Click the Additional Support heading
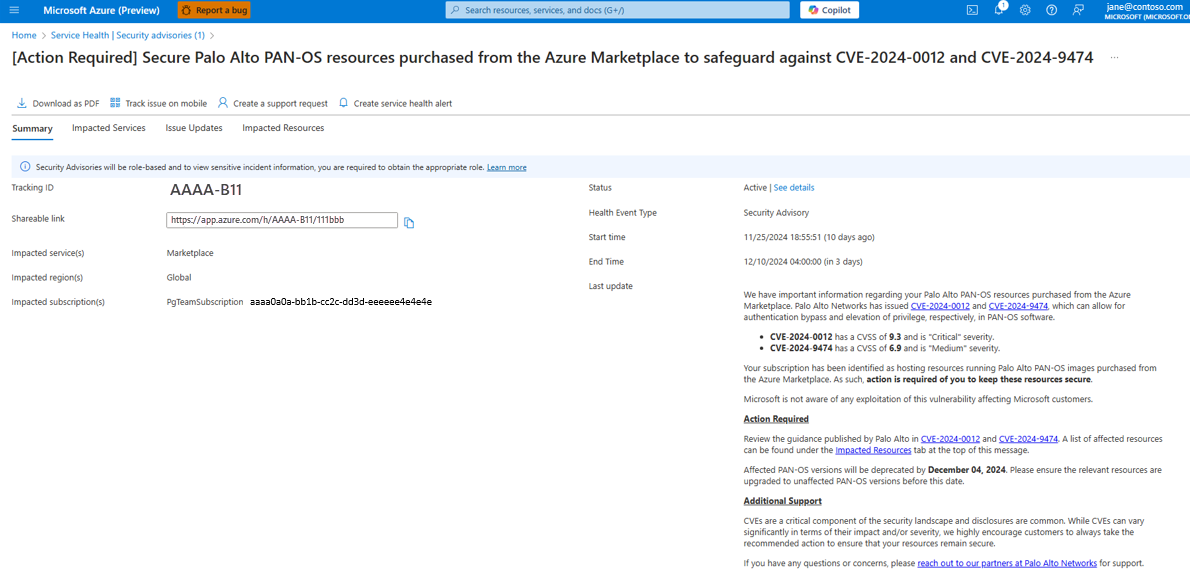Screen dimensions: 1190x584 point(782,501)
